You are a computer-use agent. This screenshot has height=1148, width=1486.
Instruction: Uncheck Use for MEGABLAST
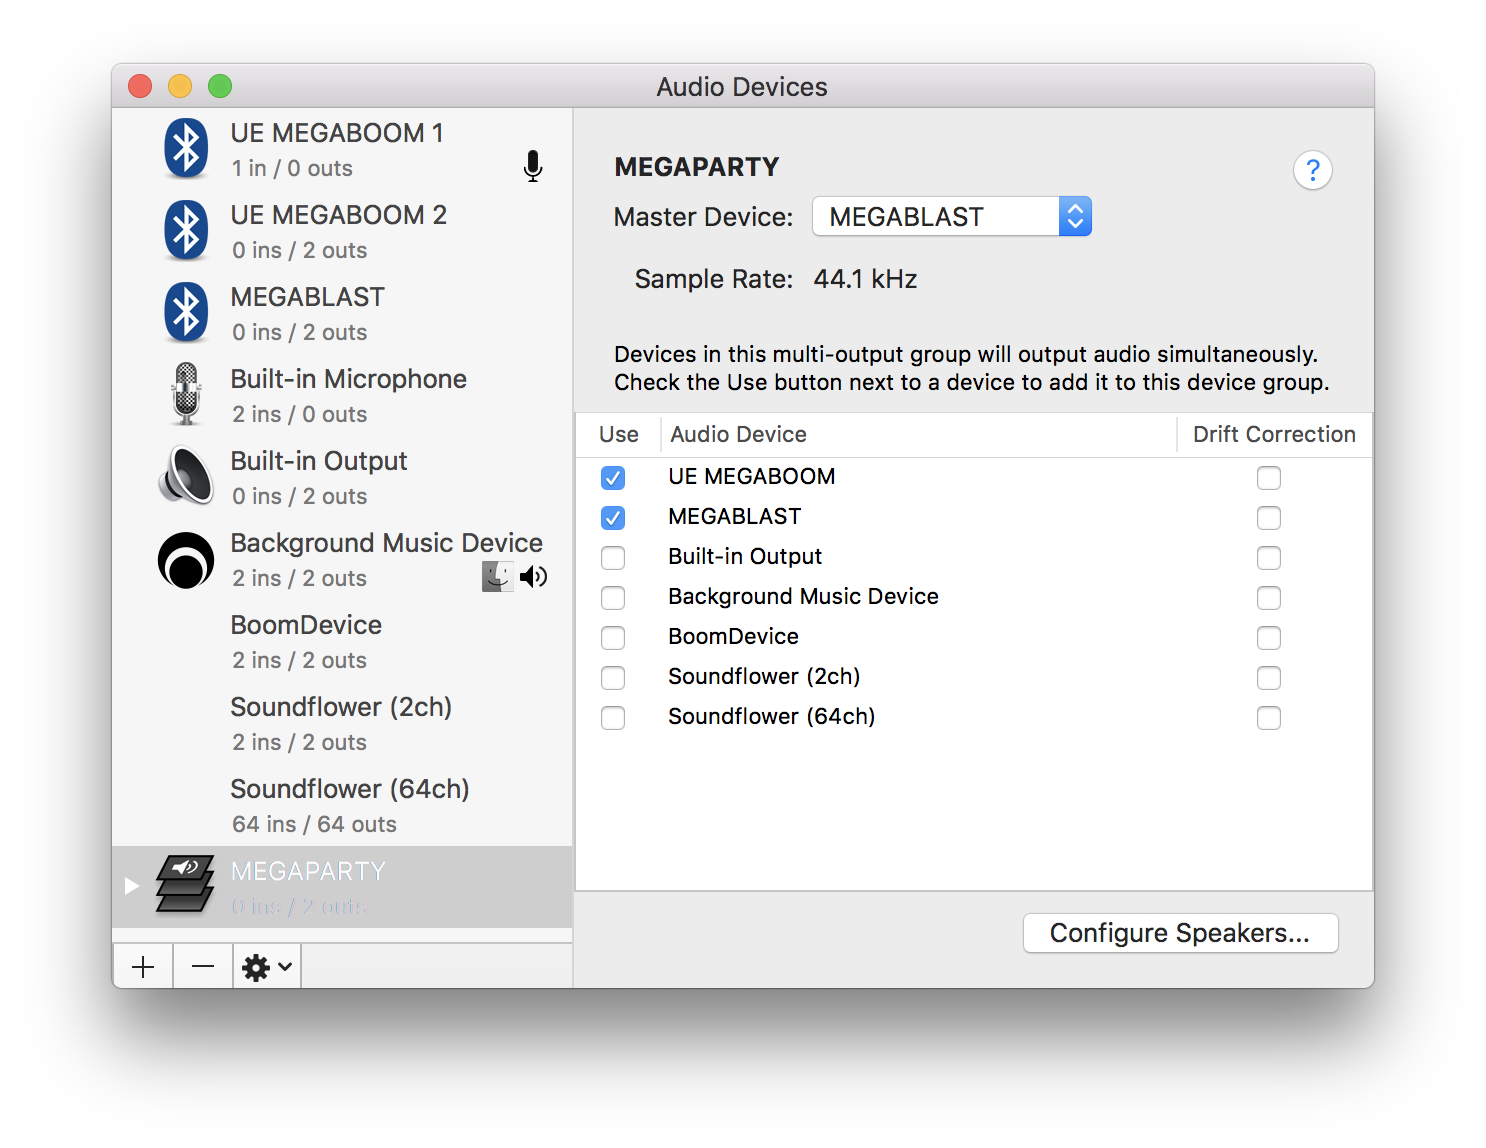[613, 518]
